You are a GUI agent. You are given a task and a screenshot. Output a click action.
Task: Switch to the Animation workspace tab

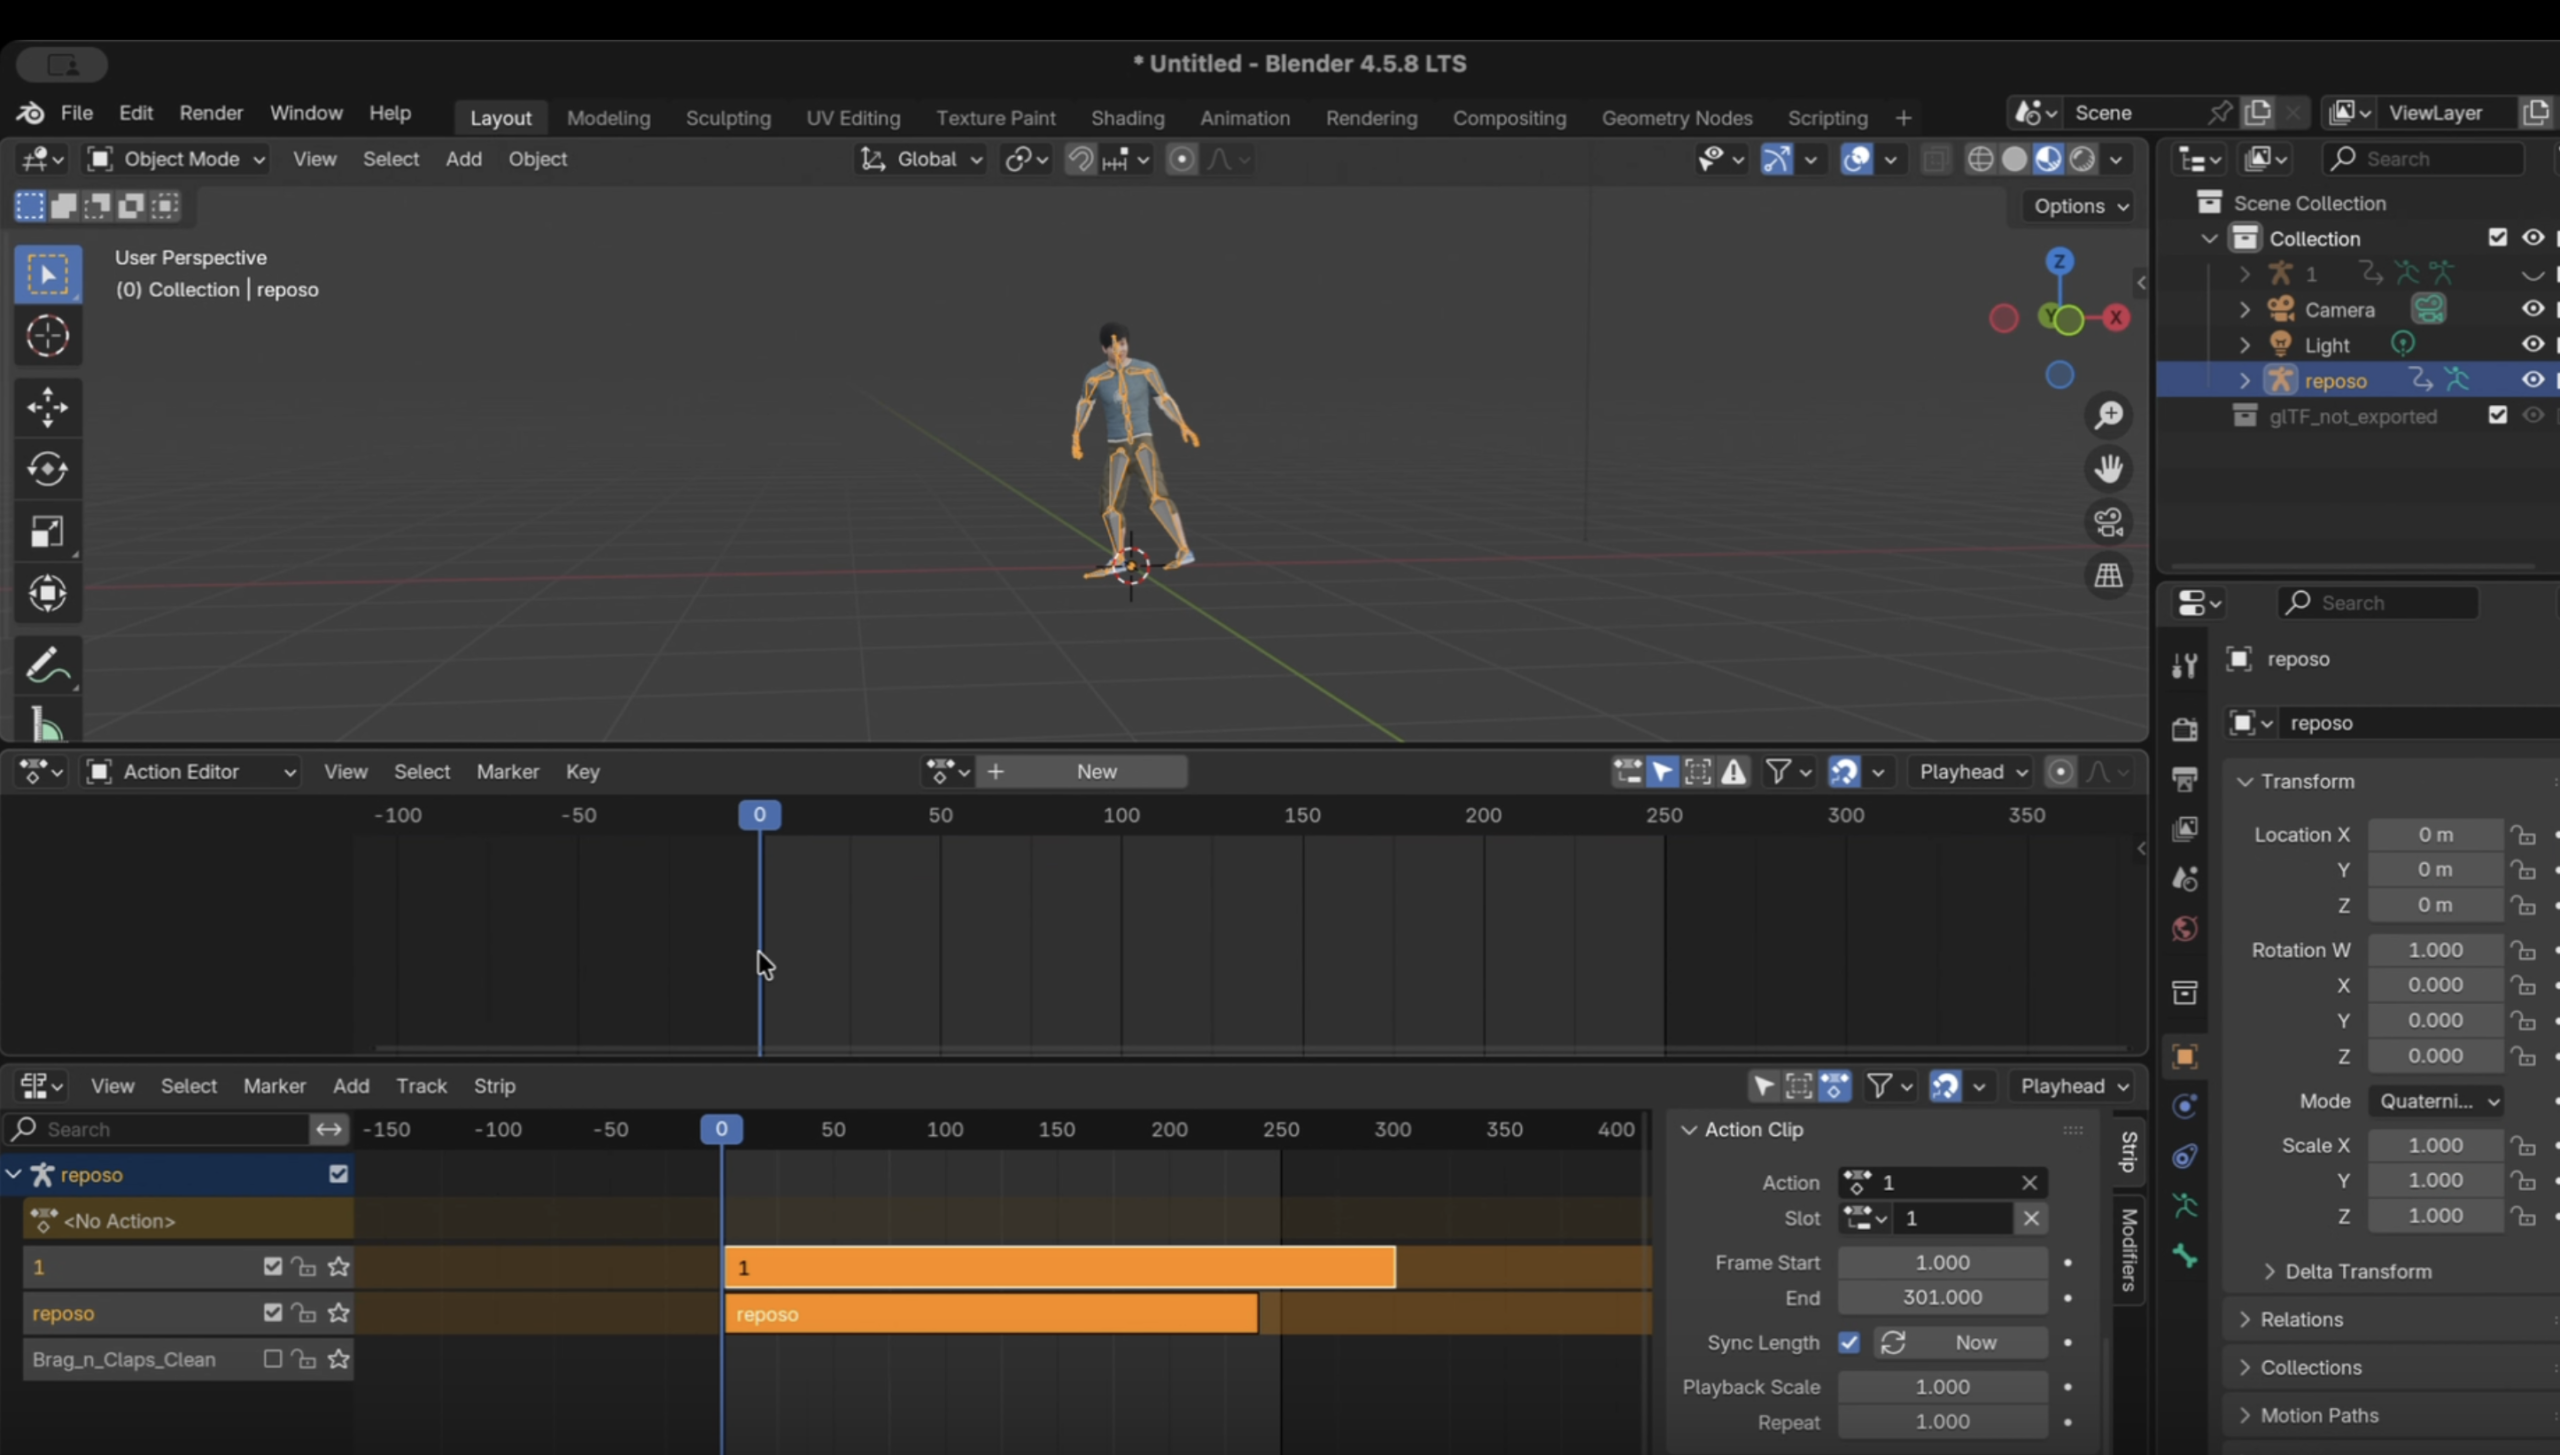pos(1244,118)
